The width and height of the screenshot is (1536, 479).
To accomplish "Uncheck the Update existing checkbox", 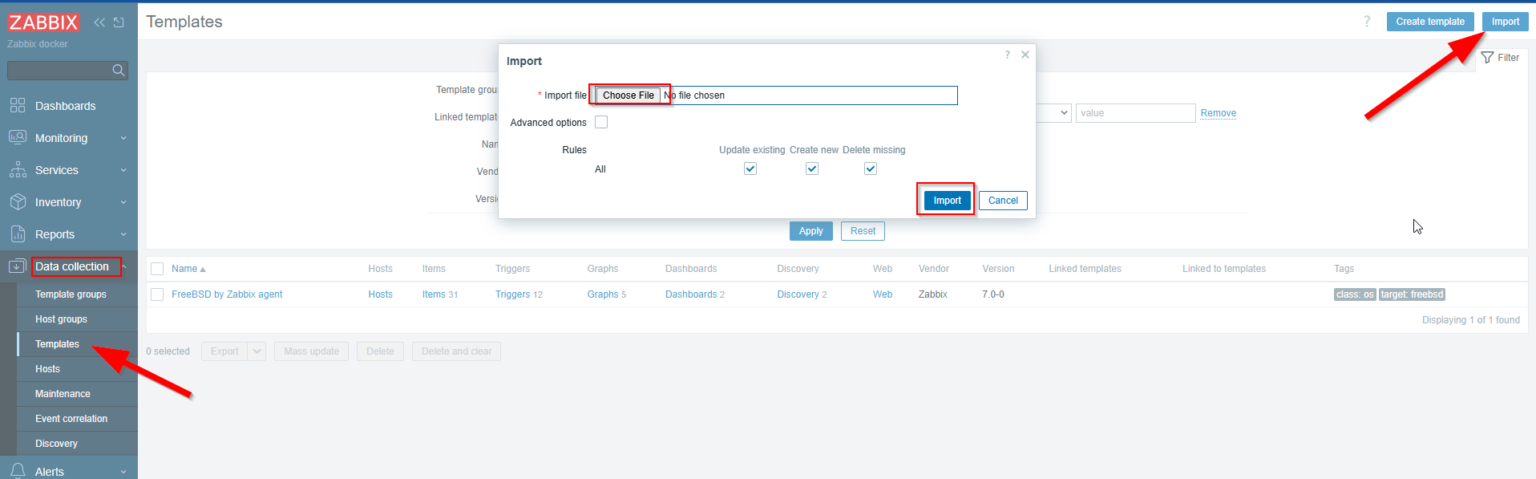I will tap(751, 169).
